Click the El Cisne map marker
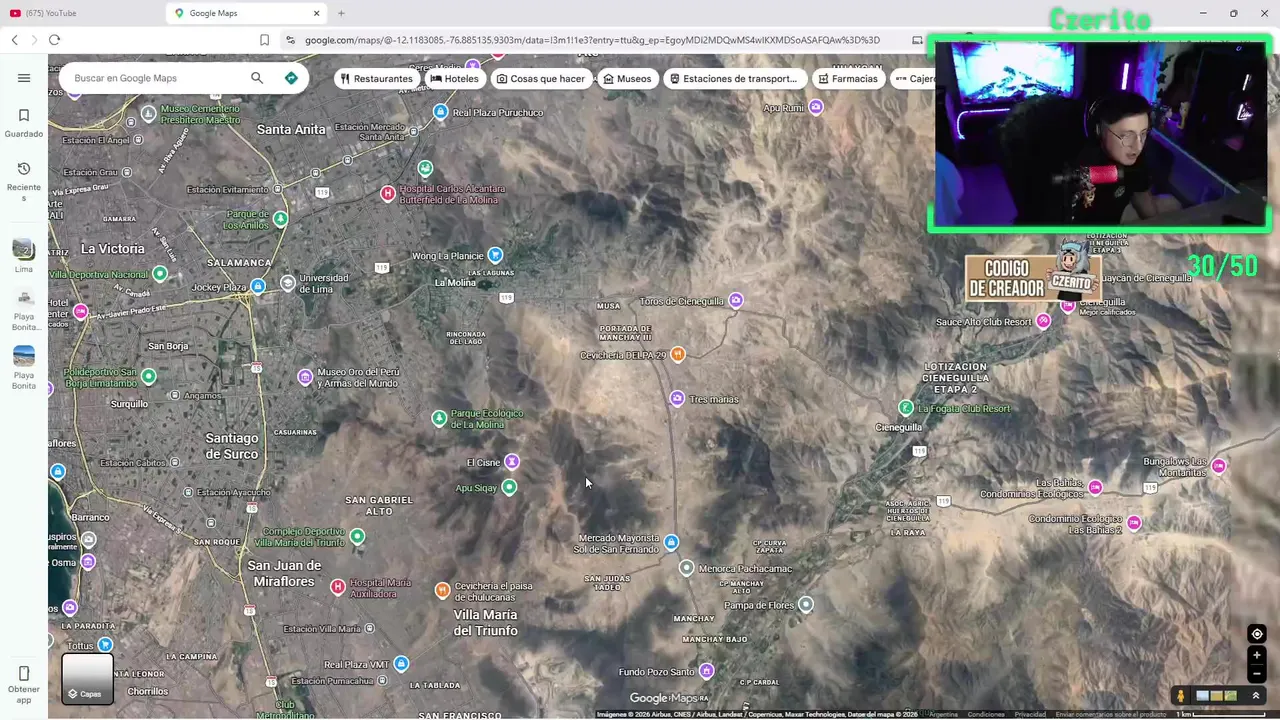This screenshot has height=720, width=1280. (512, 461)
